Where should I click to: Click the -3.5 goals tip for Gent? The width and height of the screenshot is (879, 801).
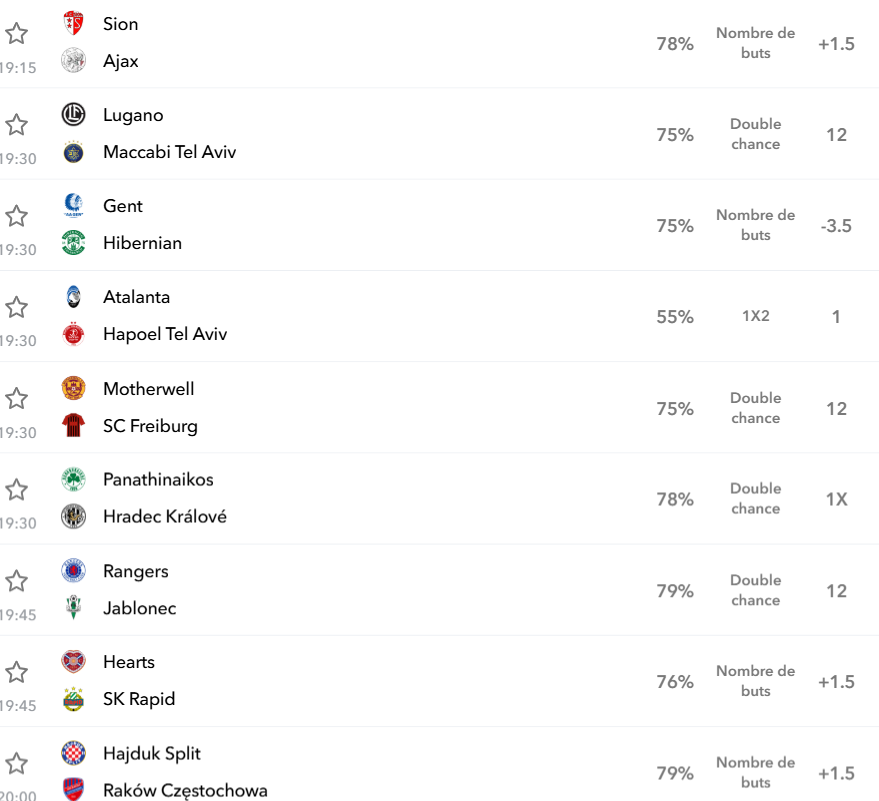[836, 225]
